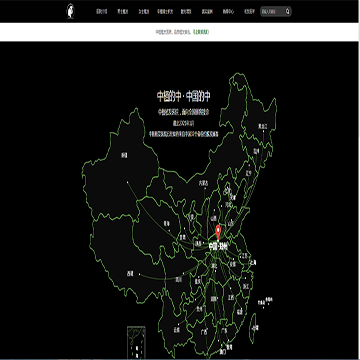
Task: Click the white figure logo in the header
Action: pos(70,11)
